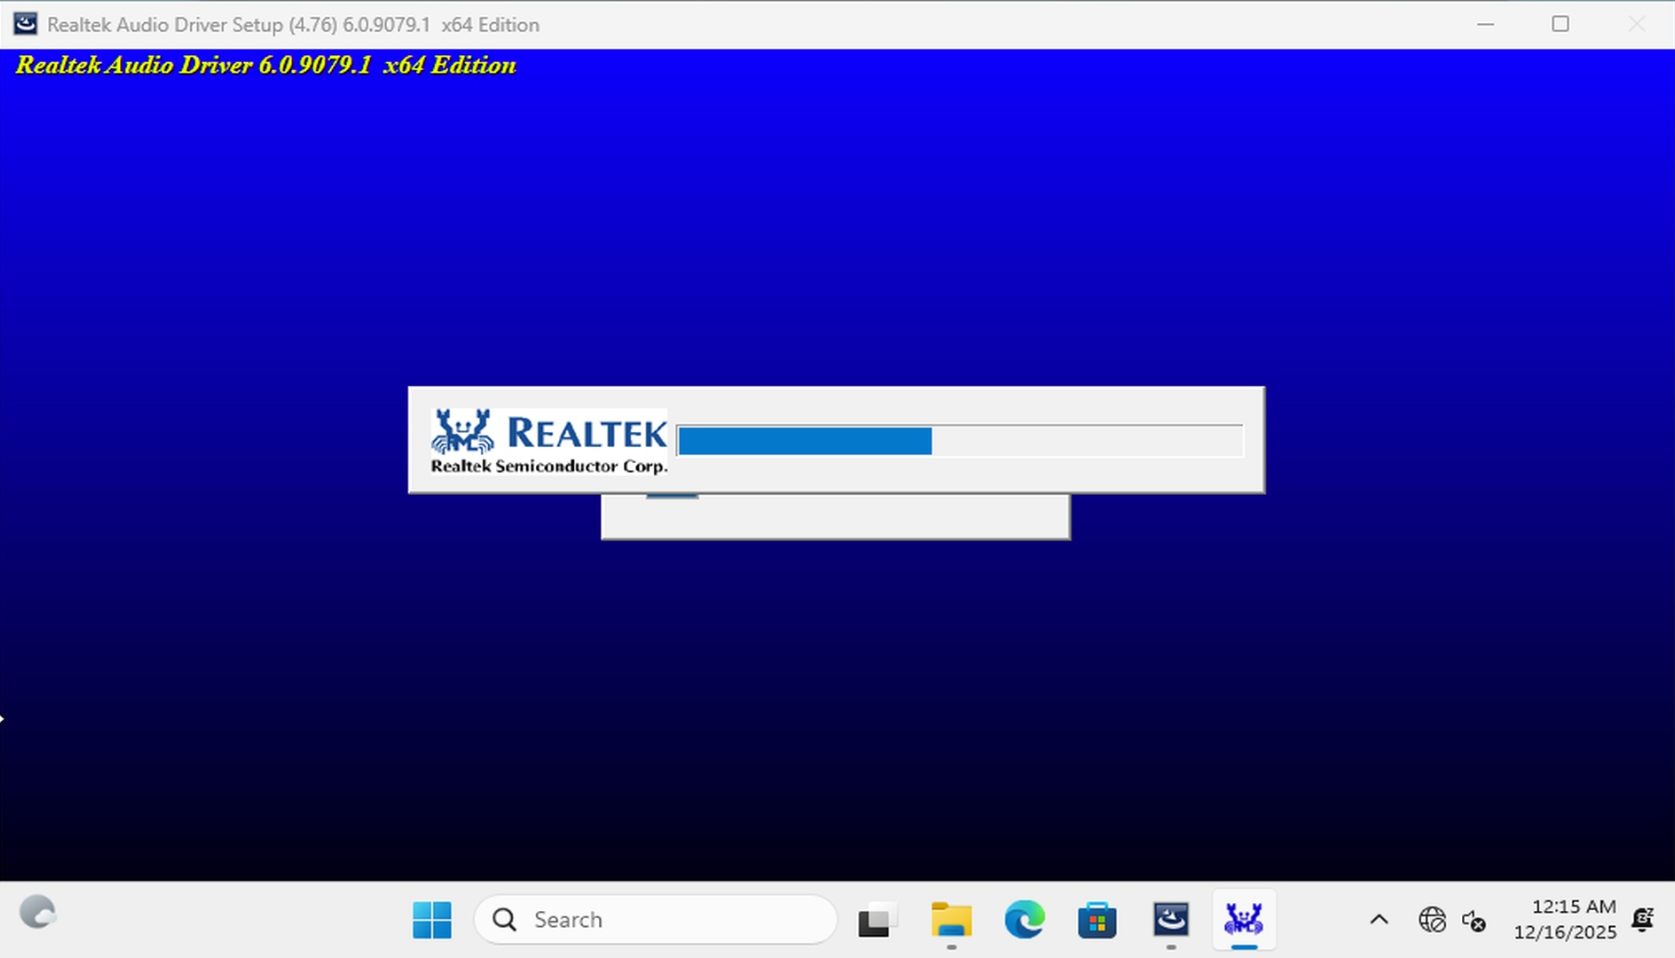This screenshot has height=958, width=1675.
Task: Maximize the Realtek Audio Driver Setup window
Action: pos(1560,24)
